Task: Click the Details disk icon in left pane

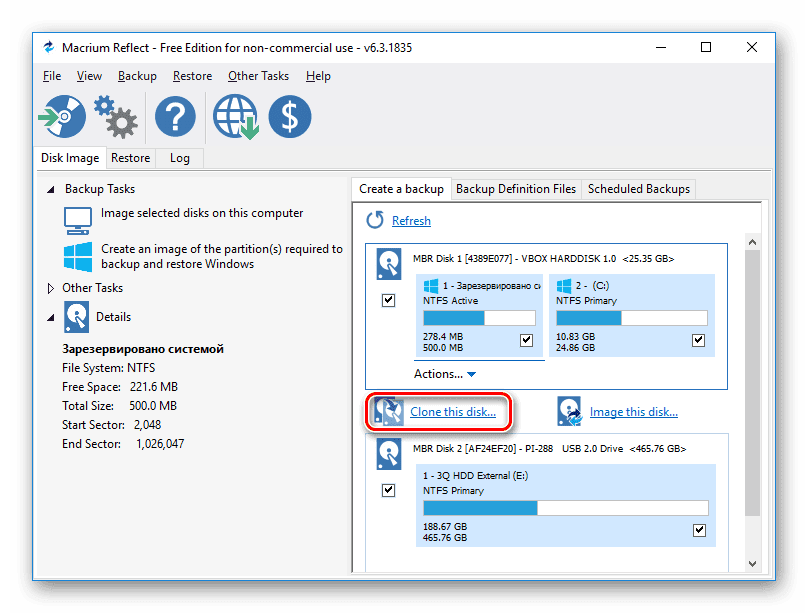Action: click(76, 317)
